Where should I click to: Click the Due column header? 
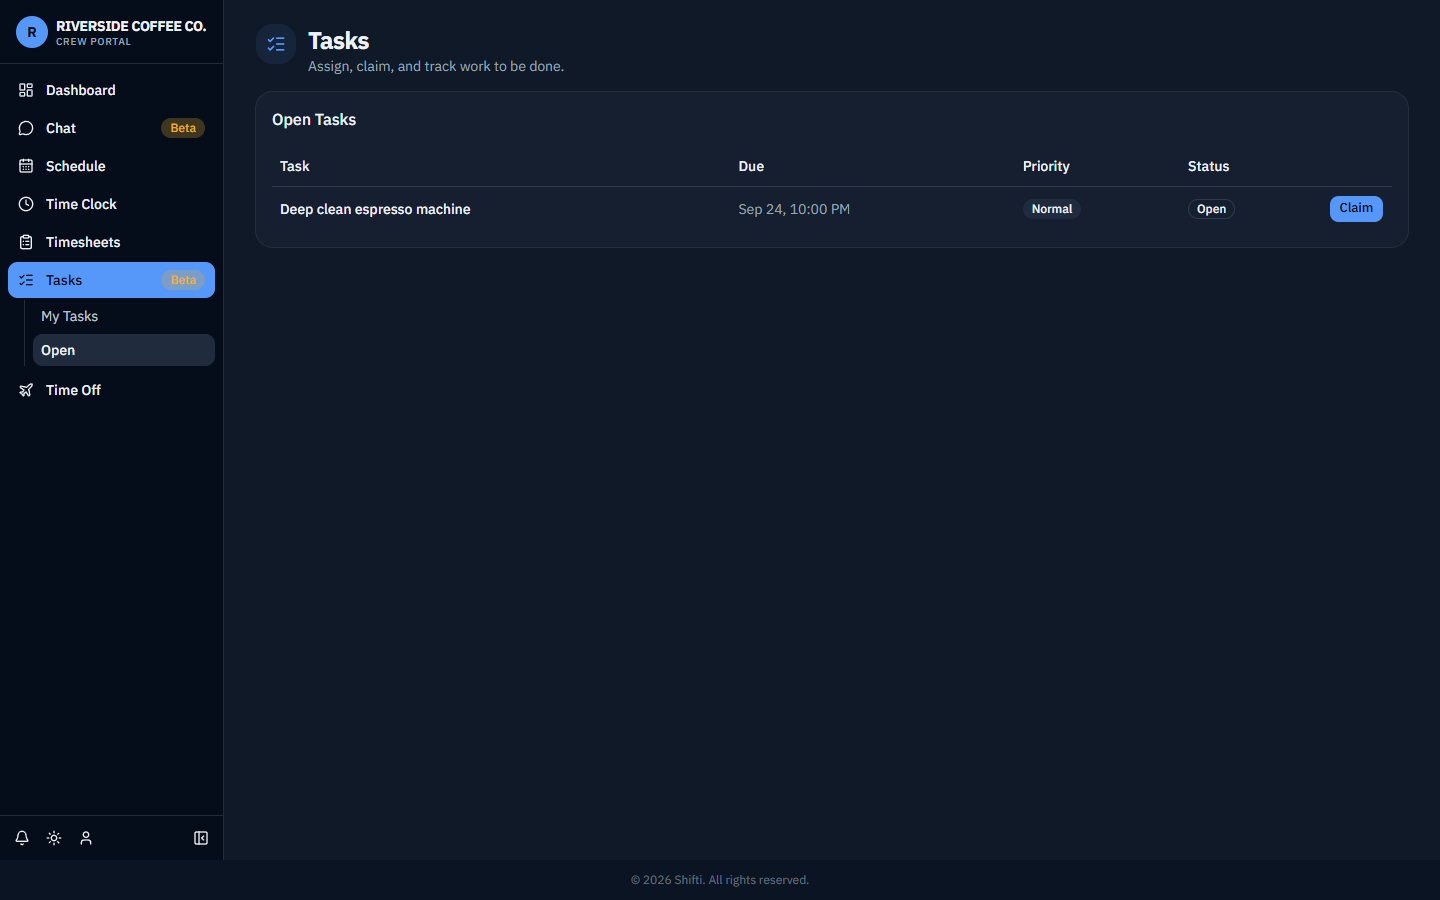(x=751, y=166)
